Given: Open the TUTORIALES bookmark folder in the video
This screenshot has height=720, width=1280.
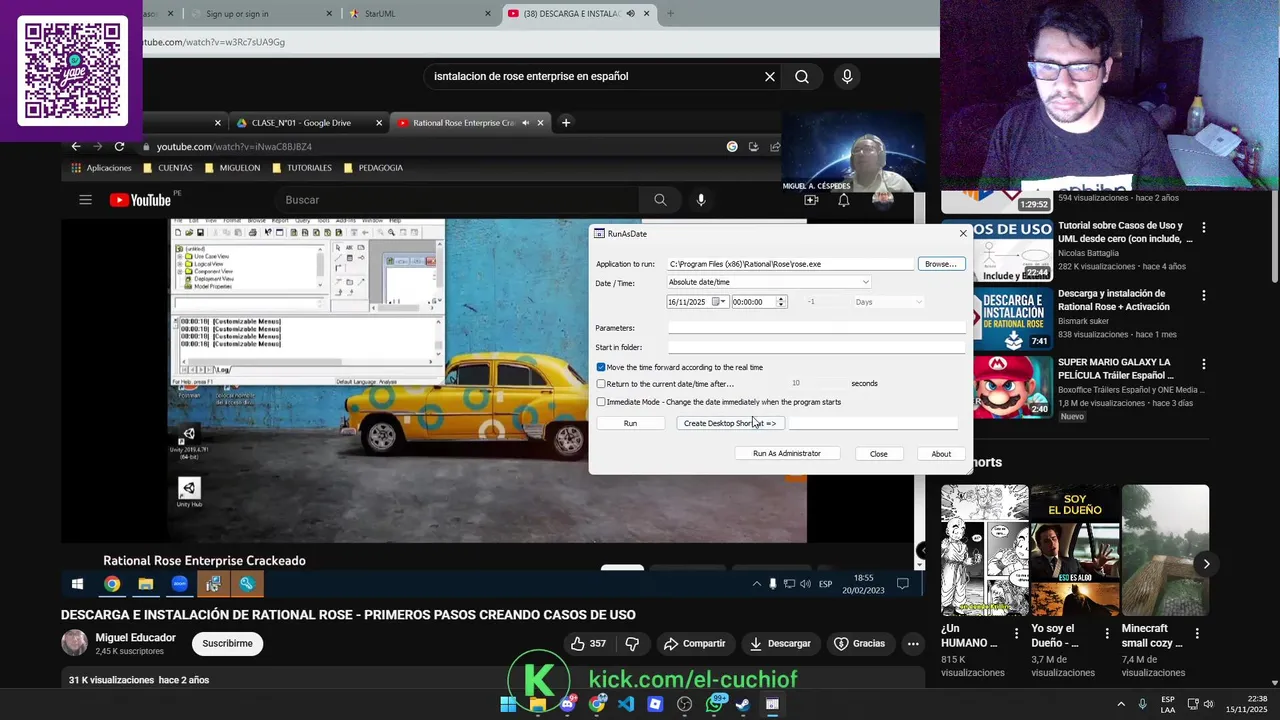Looking at the screenshot, I should click(302, 168).
